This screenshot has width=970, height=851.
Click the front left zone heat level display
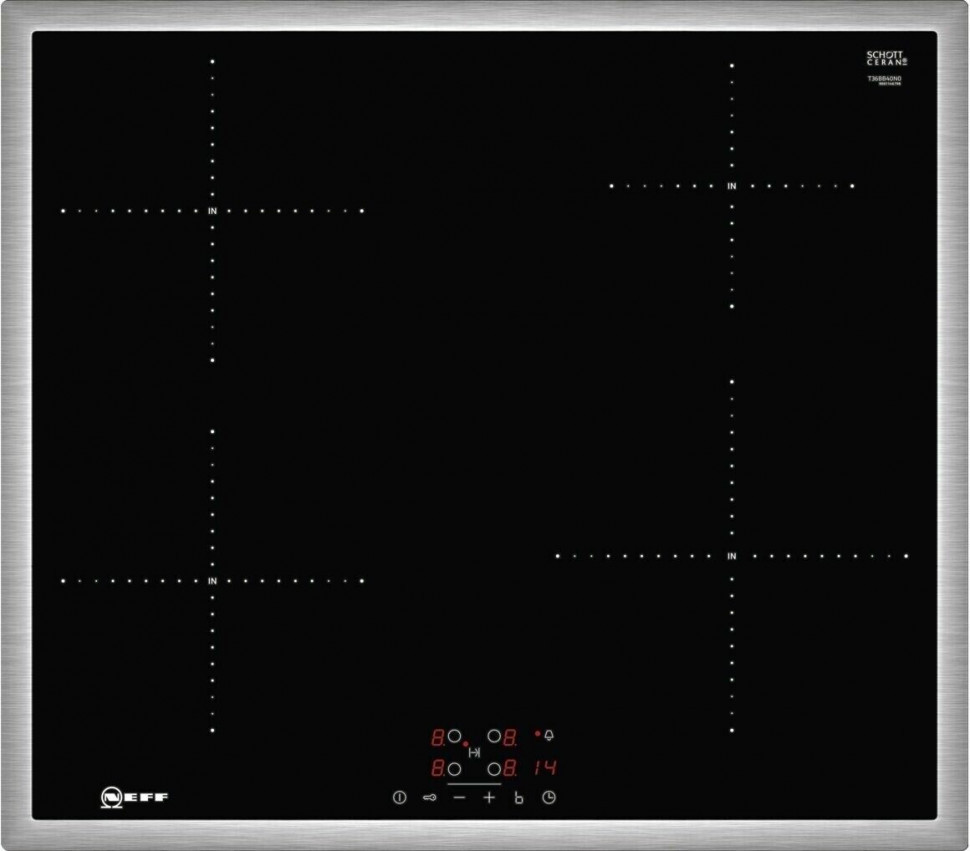(438, 769)
